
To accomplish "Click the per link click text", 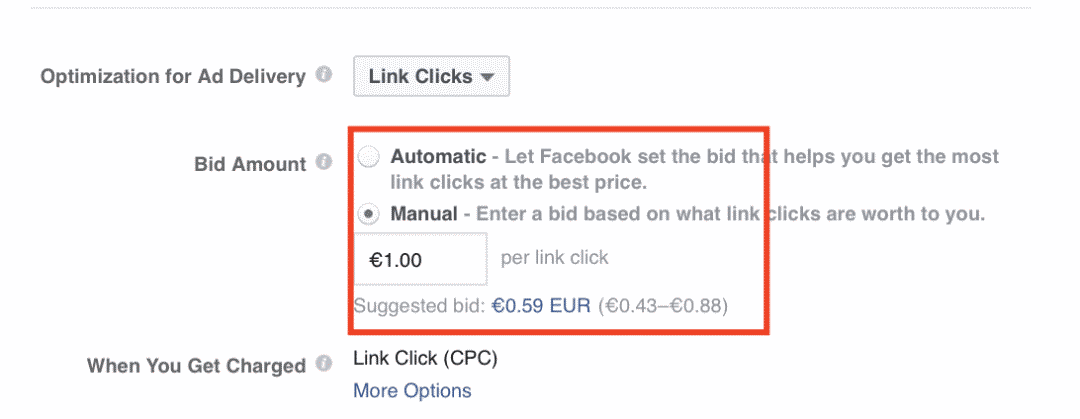I will click(554, 258).
